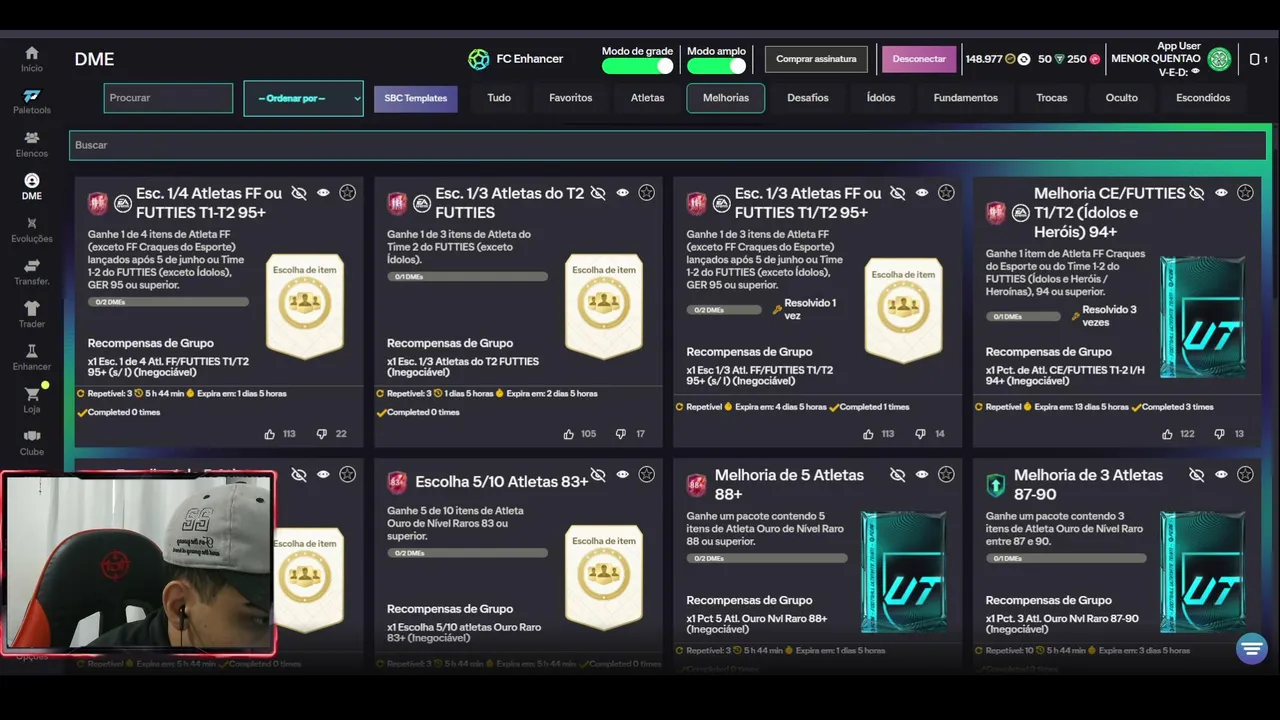Open the Clube sidebar section
This screenshot has width=1280, height=720.
32,443
